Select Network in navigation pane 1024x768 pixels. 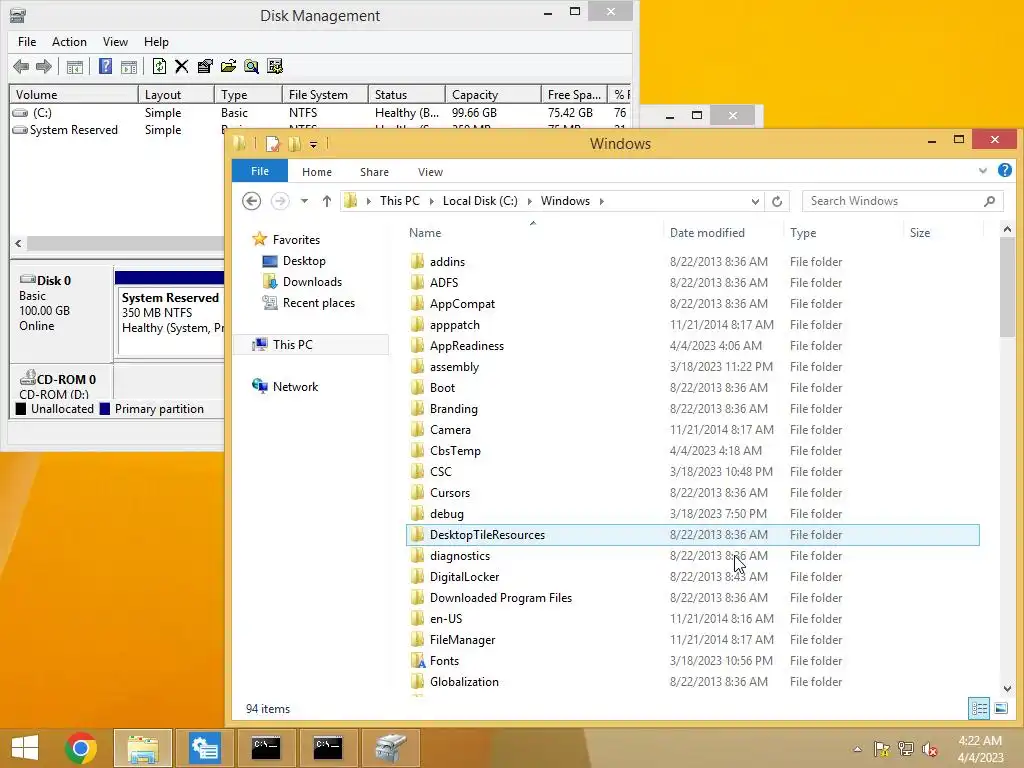(x=295, y=387)
